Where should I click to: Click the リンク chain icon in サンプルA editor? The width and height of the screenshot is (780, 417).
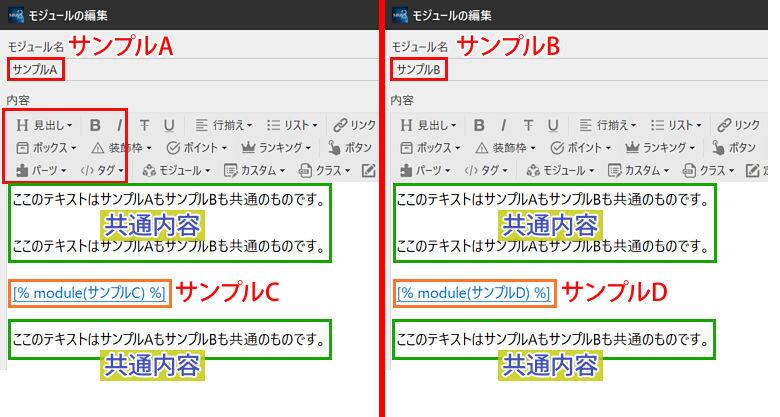pos(341,125)
